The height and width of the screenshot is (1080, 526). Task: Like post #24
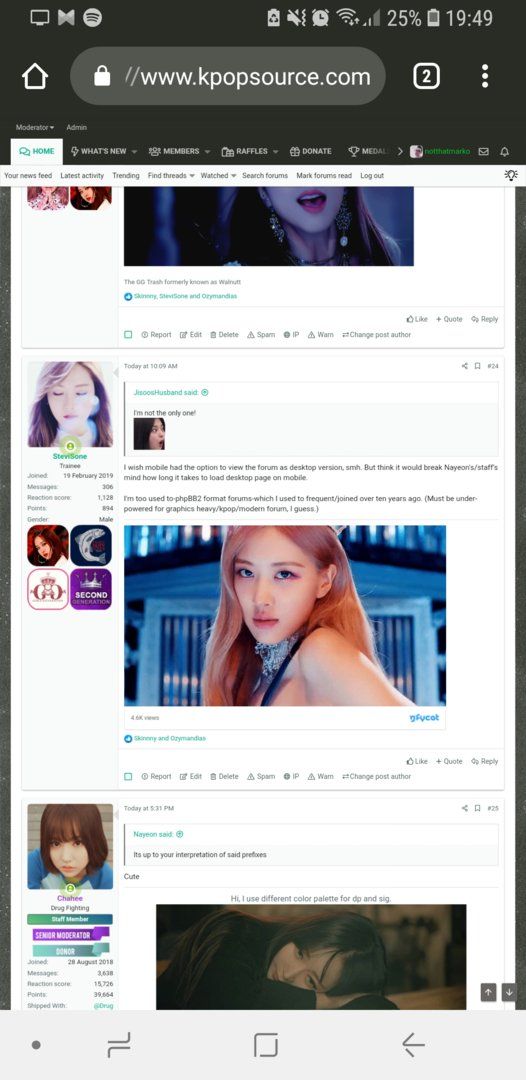click(417, 761)
